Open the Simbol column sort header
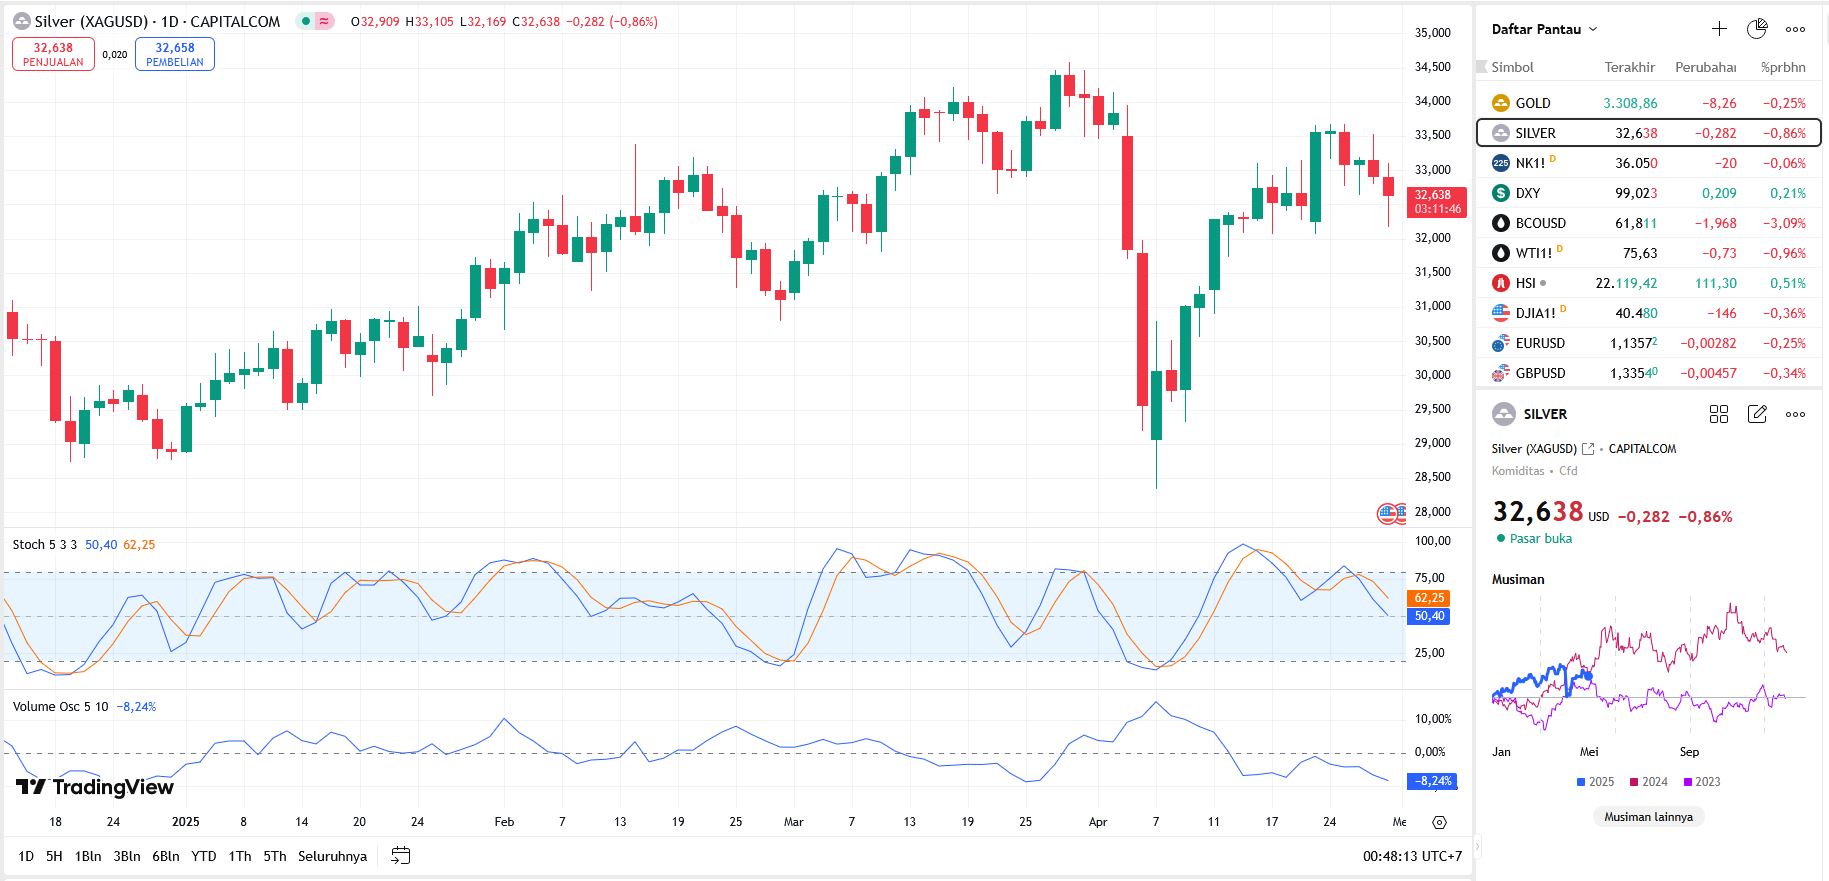The height and width of the screenshot is (881, 1829). (x=1512, y=67)
